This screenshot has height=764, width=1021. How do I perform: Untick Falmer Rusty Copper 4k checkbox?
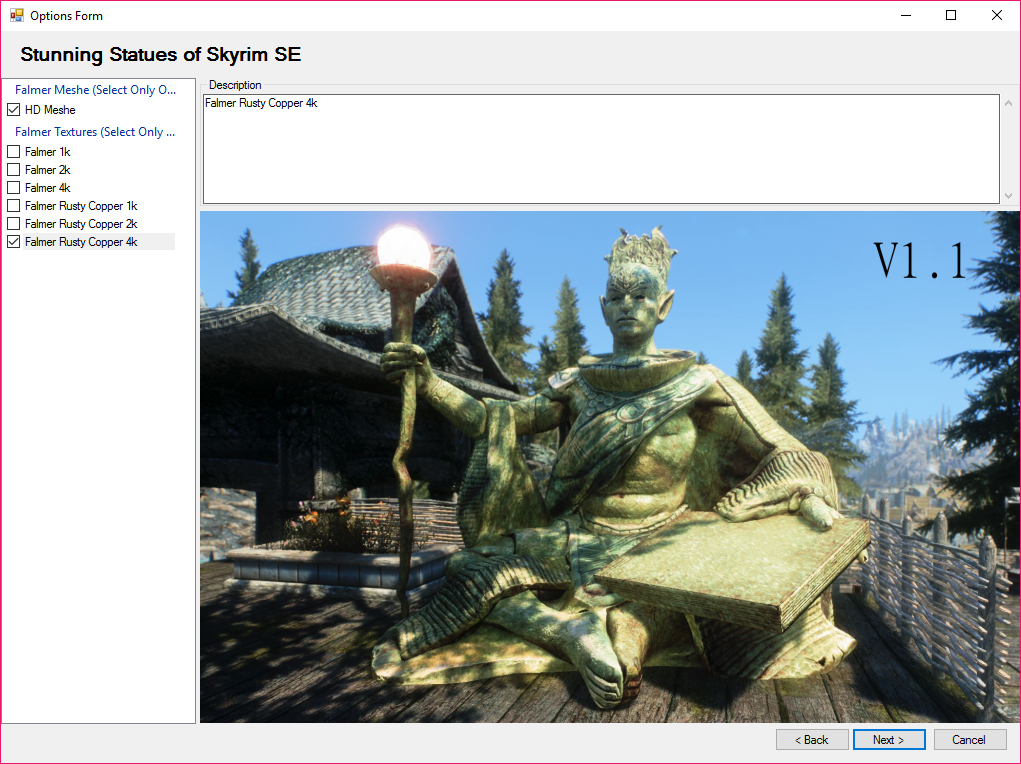tap(14, 242)
